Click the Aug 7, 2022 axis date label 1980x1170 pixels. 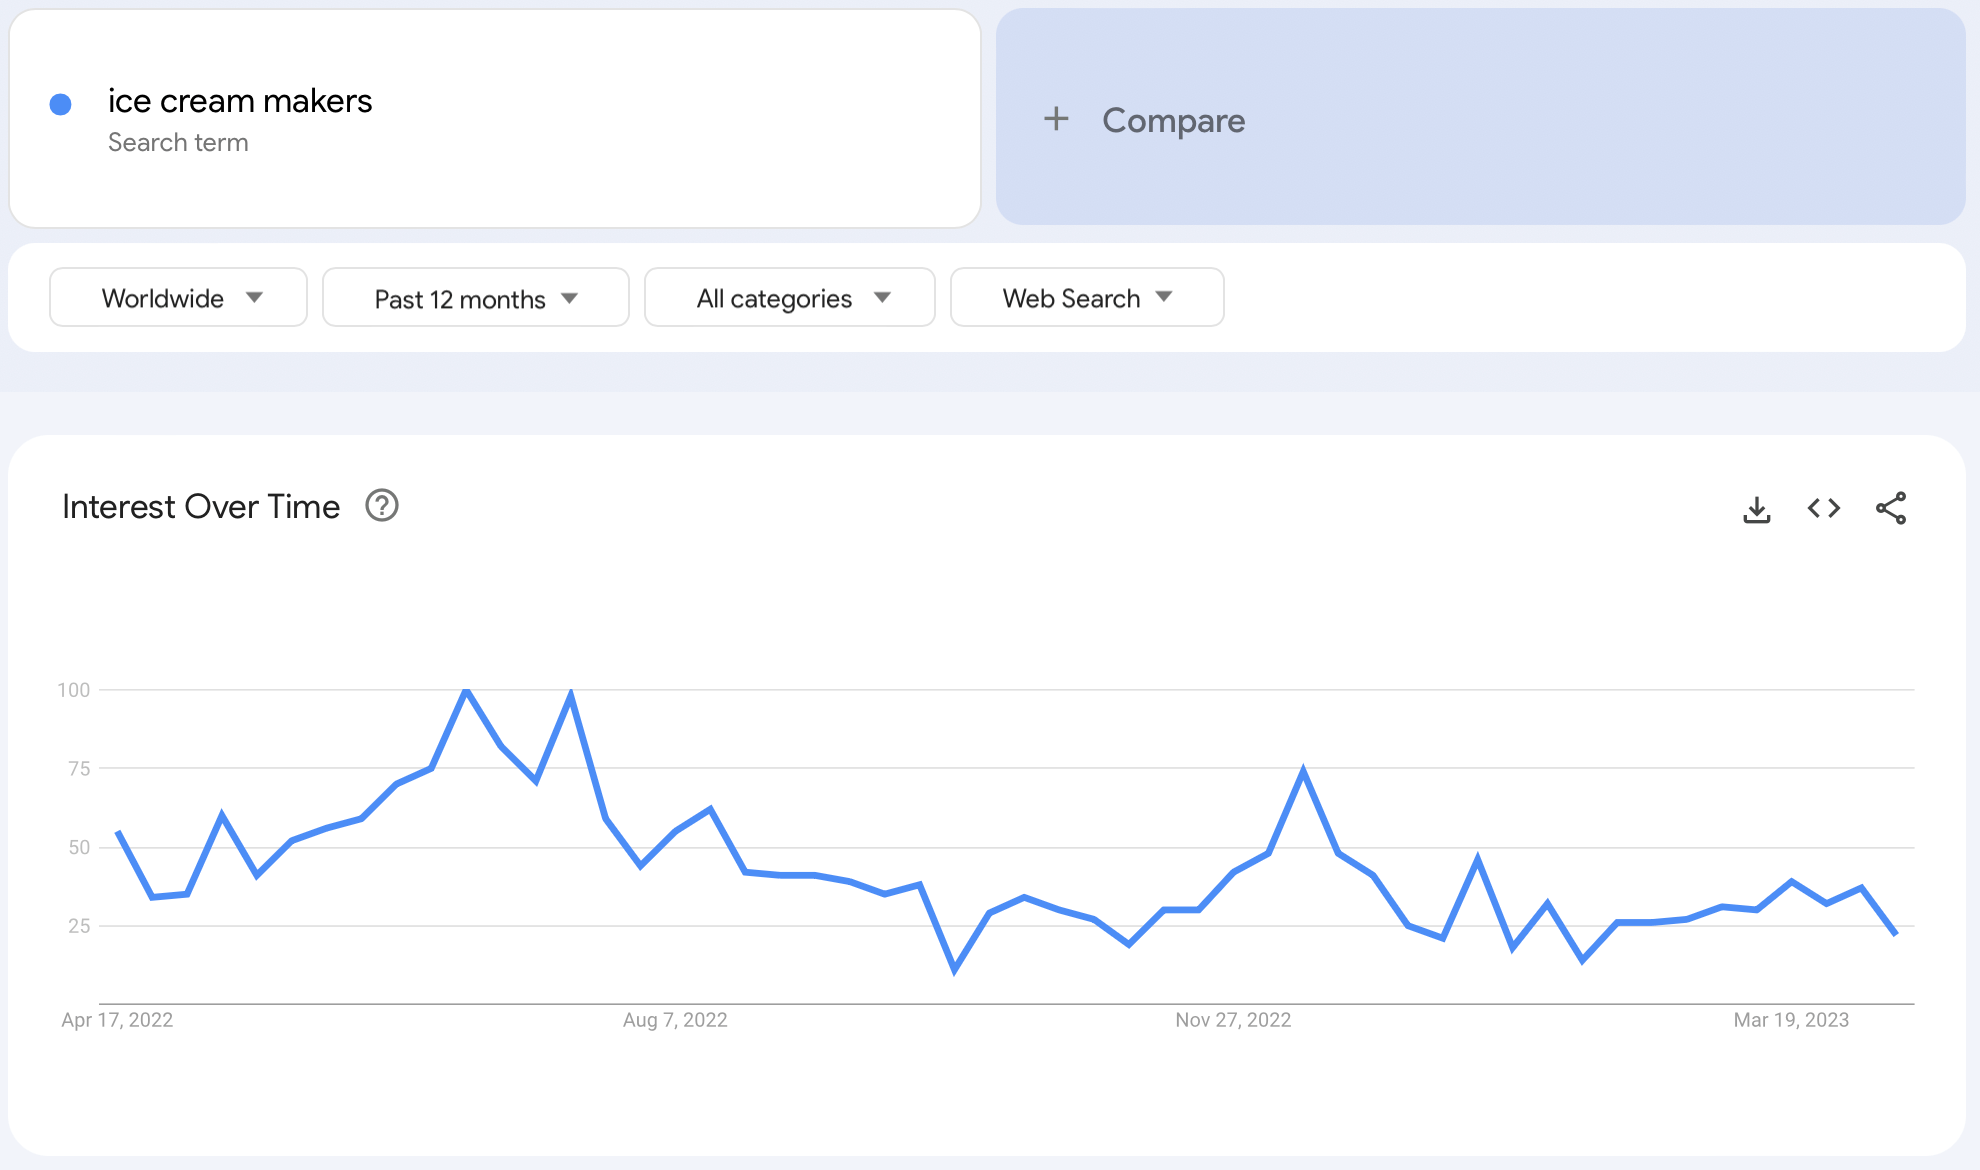point(675,1020)
